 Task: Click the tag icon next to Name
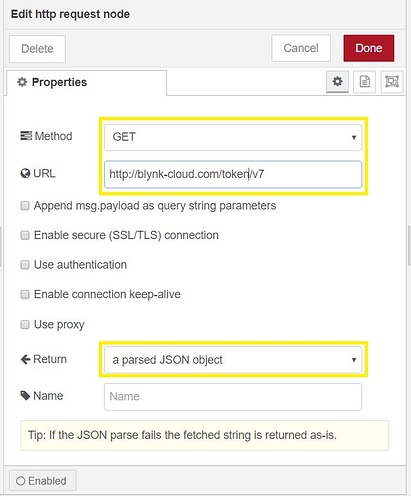(25, 396)
